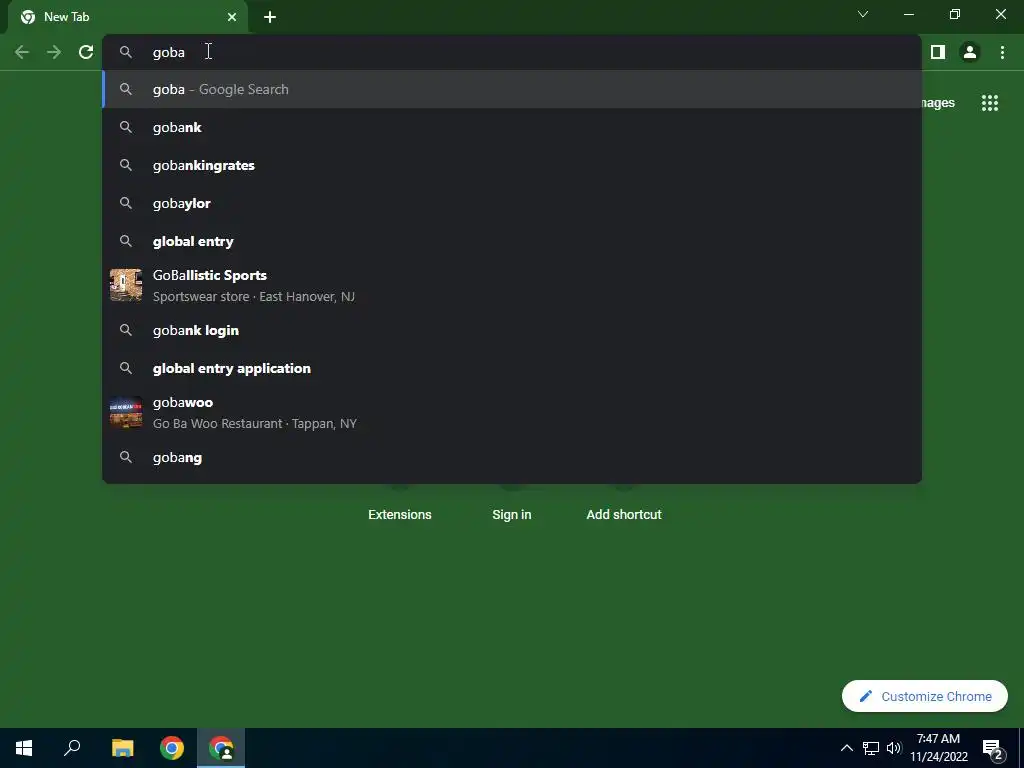
Task: Open the volume tray icon
Action: click(x=893, y=748)
